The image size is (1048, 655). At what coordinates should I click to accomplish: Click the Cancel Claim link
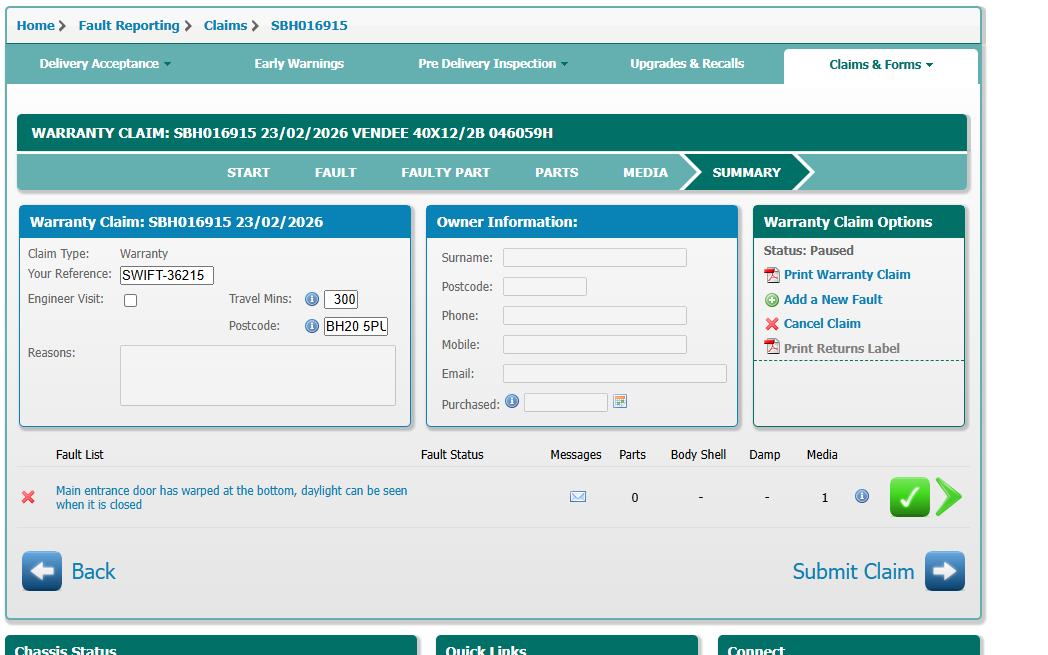coord(822,323)
